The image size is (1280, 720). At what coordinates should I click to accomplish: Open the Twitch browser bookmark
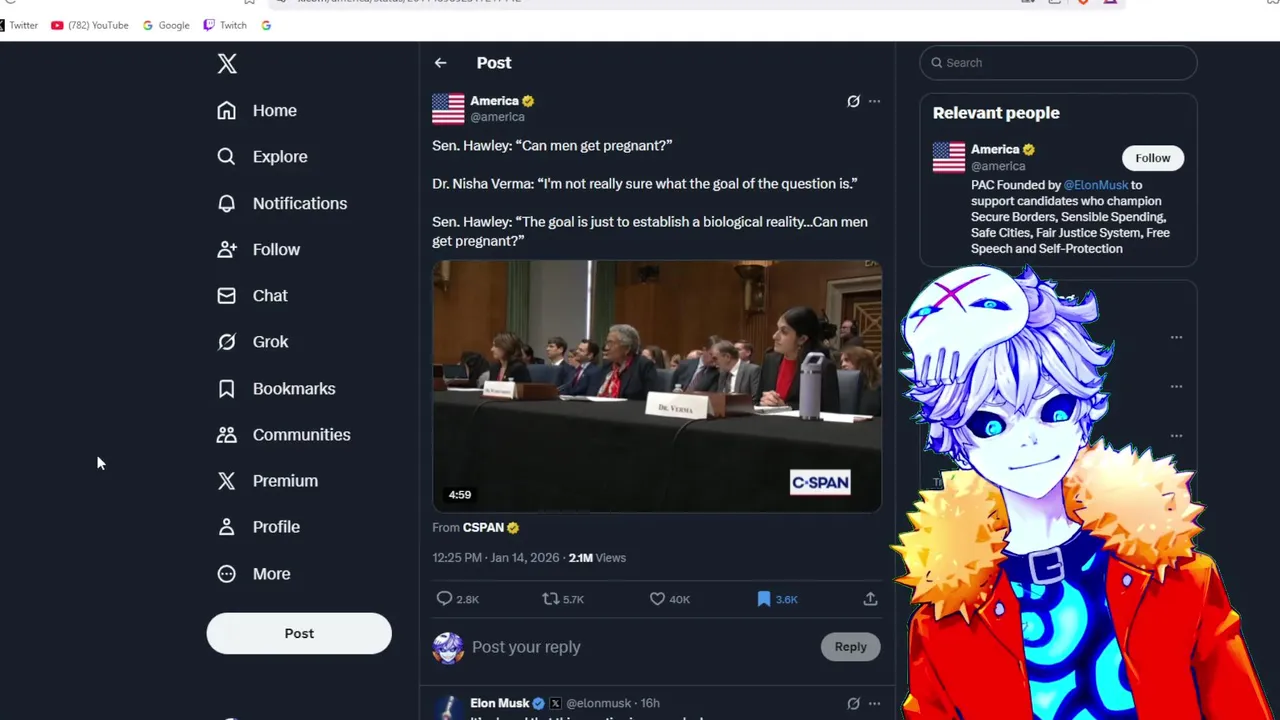(225, 25)
